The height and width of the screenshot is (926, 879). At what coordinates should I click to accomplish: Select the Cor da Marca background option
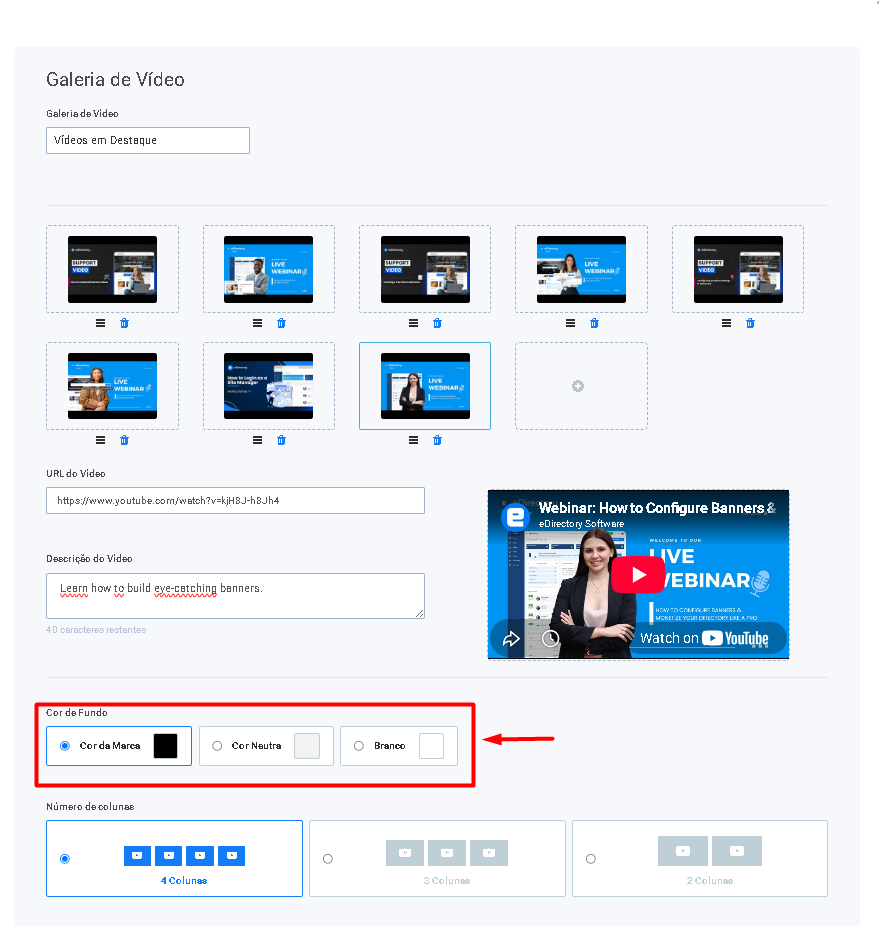[65, 746]
